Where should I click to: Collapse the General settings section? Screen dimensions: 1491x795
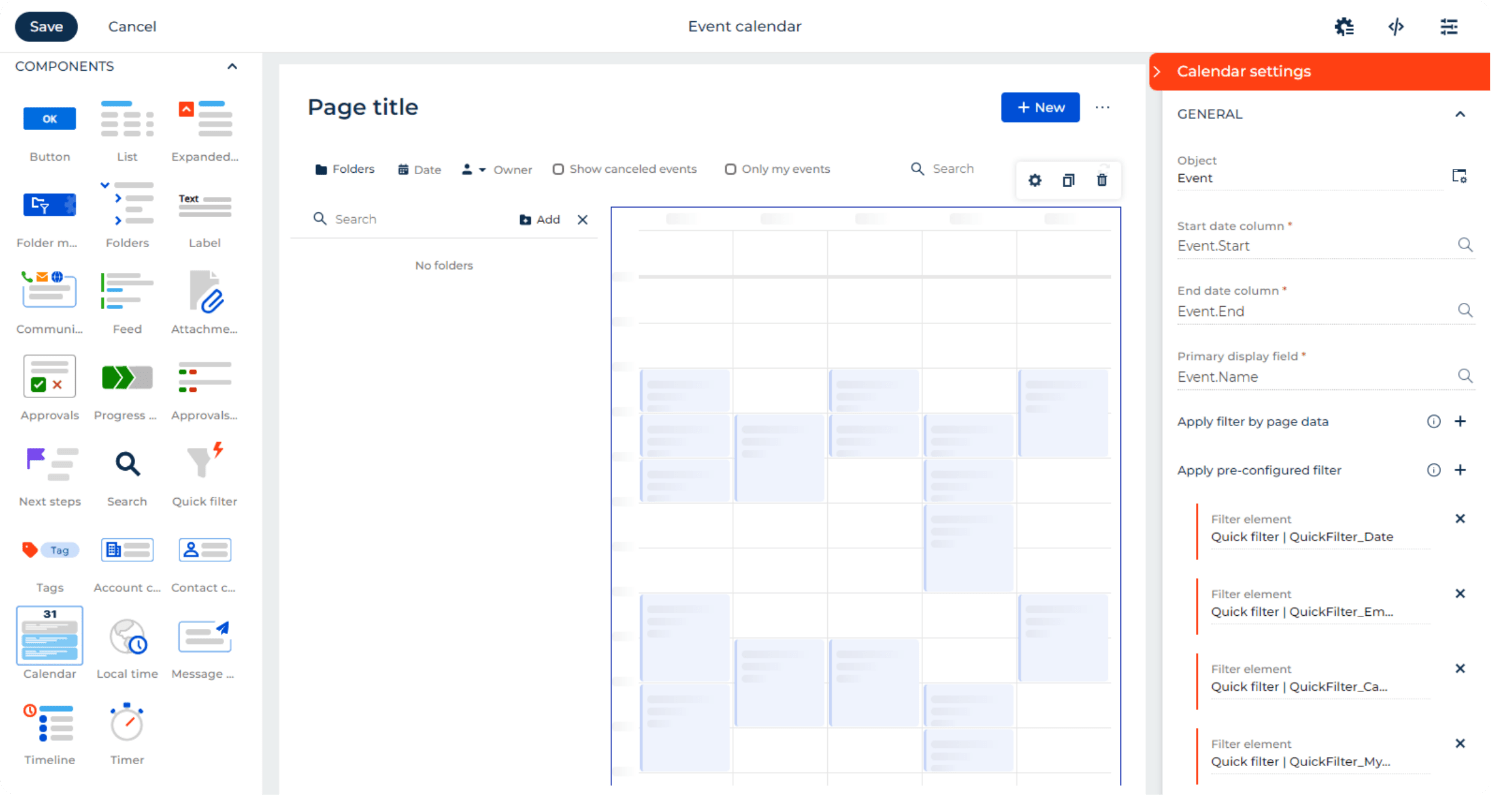(x=1460, y=115)
